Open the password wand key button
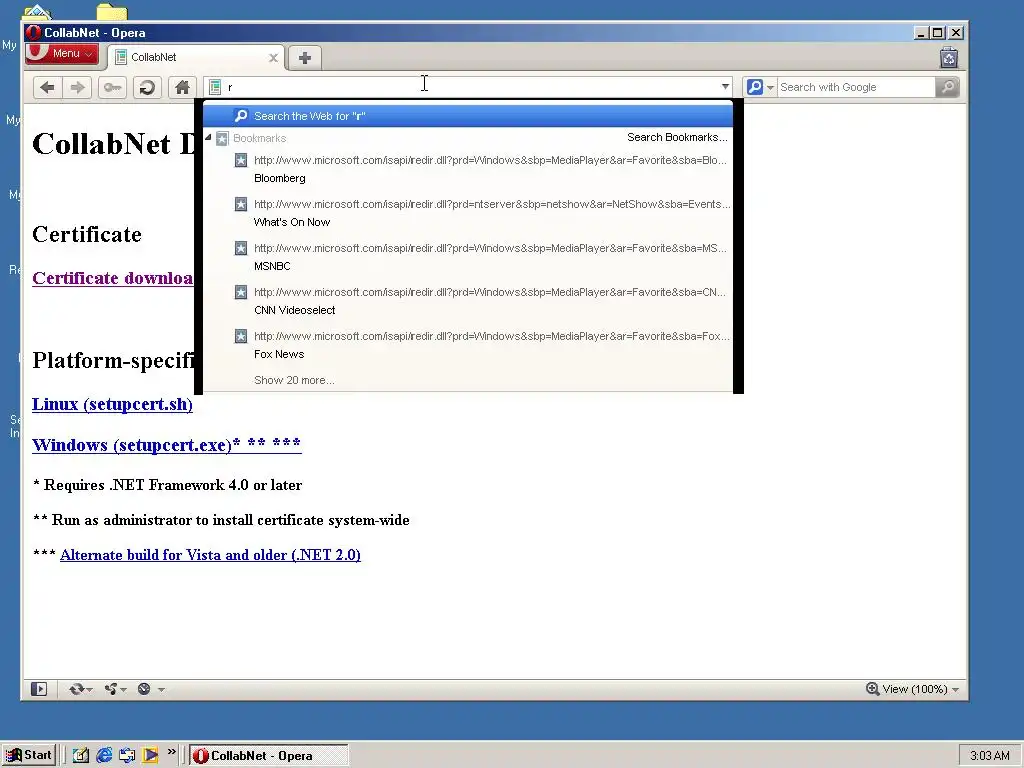Viewport: 1024px width, 768px height. point(112,87)
